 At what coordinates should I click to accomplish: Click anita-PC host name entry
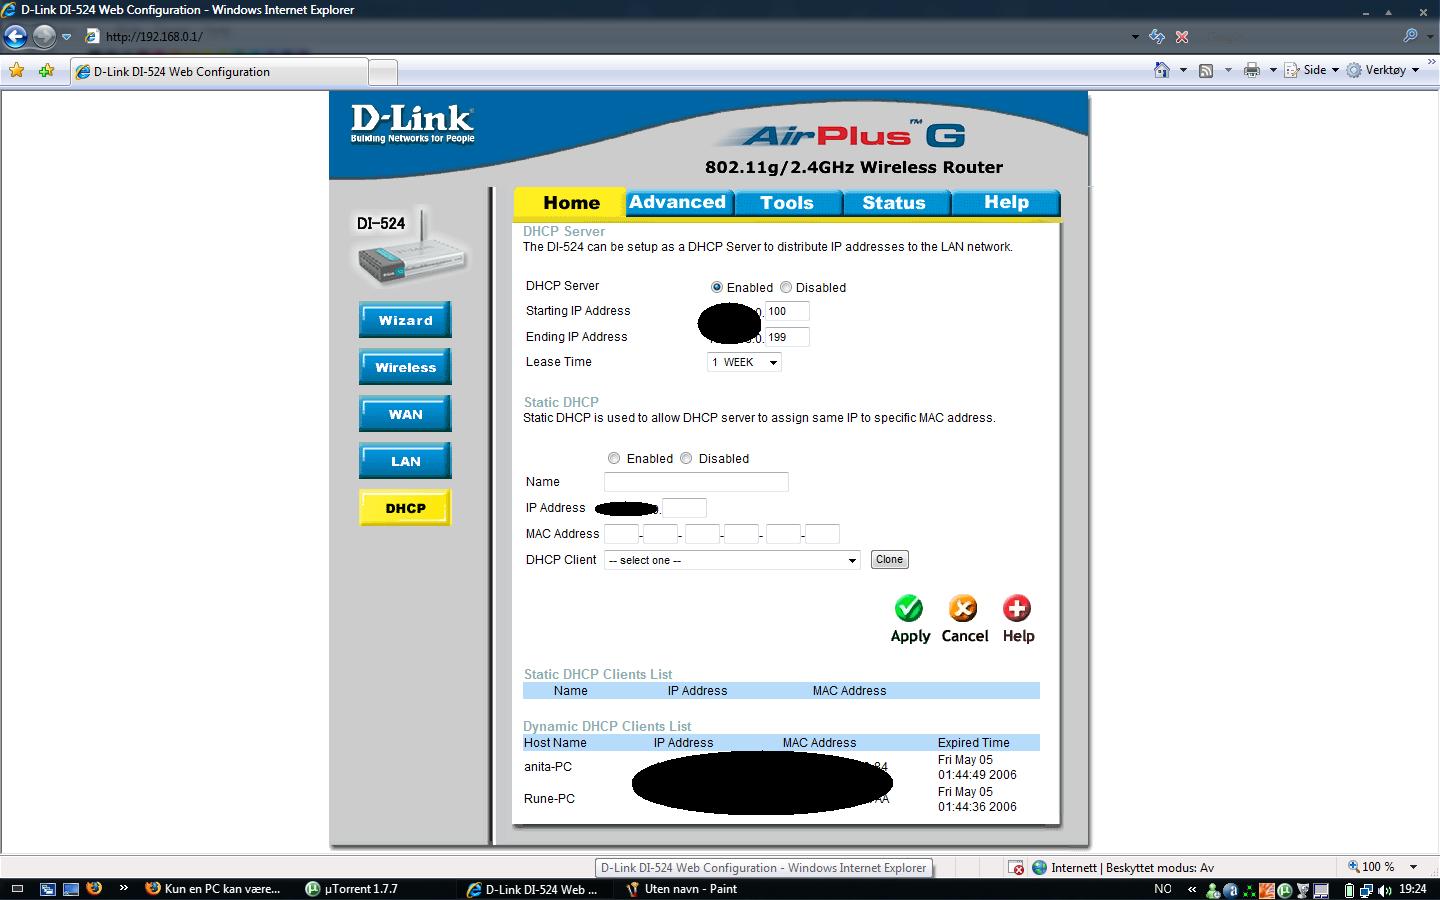tap(548, 767)
